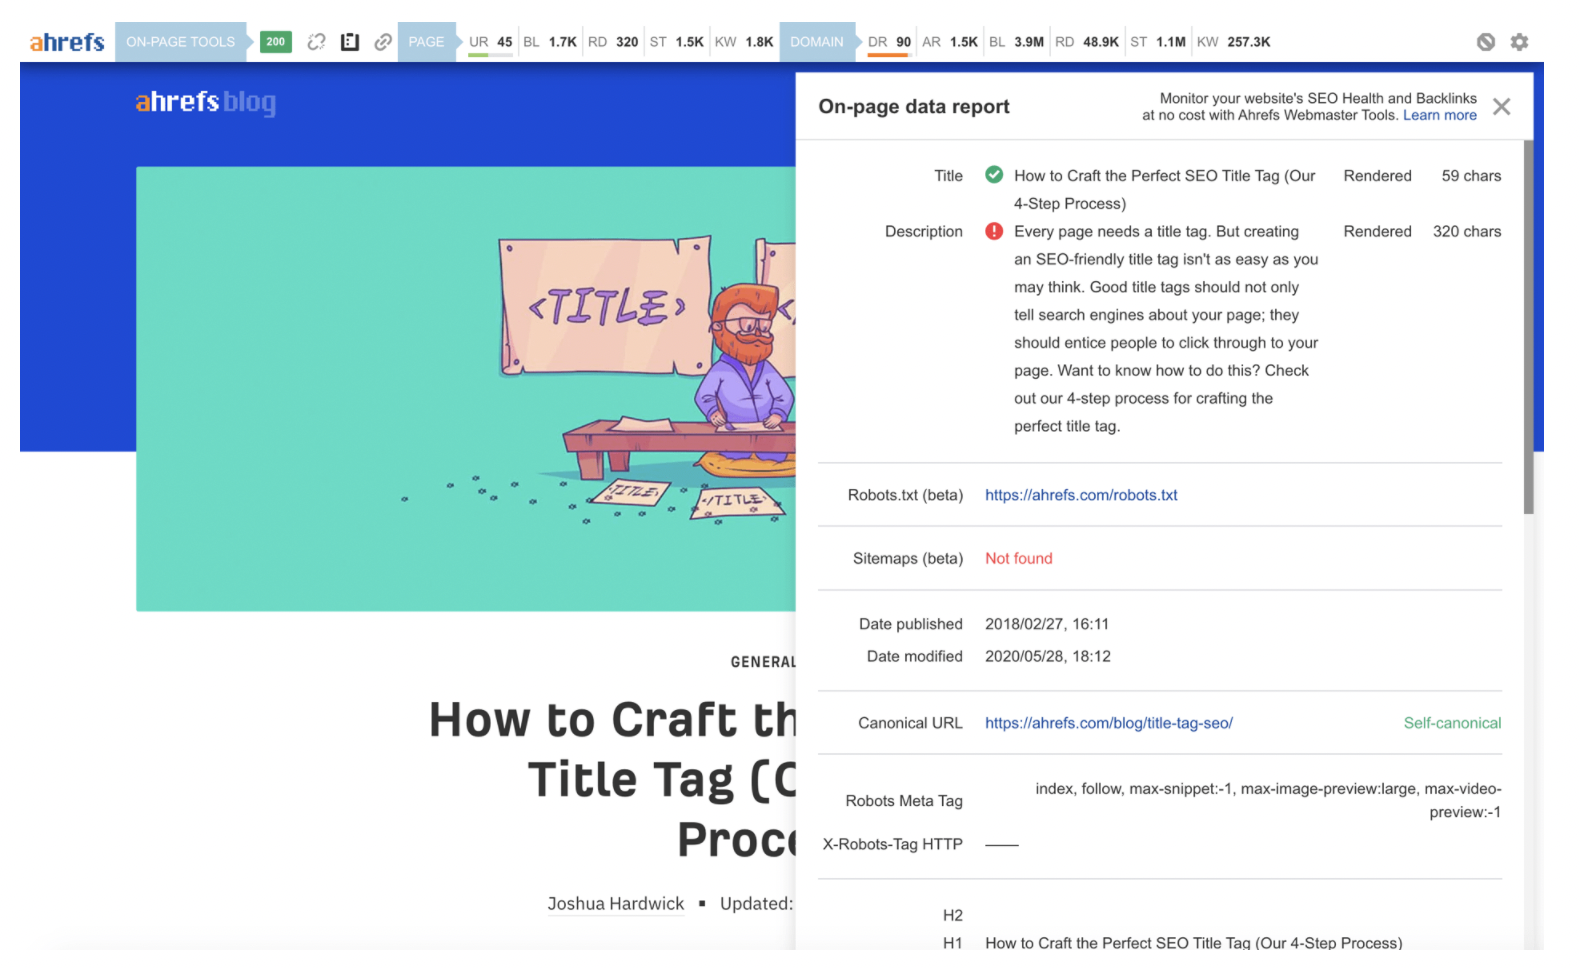Open Joshua Hardwick author link
The width and height of the screenshot is (1580, 968).
(616, 904)
